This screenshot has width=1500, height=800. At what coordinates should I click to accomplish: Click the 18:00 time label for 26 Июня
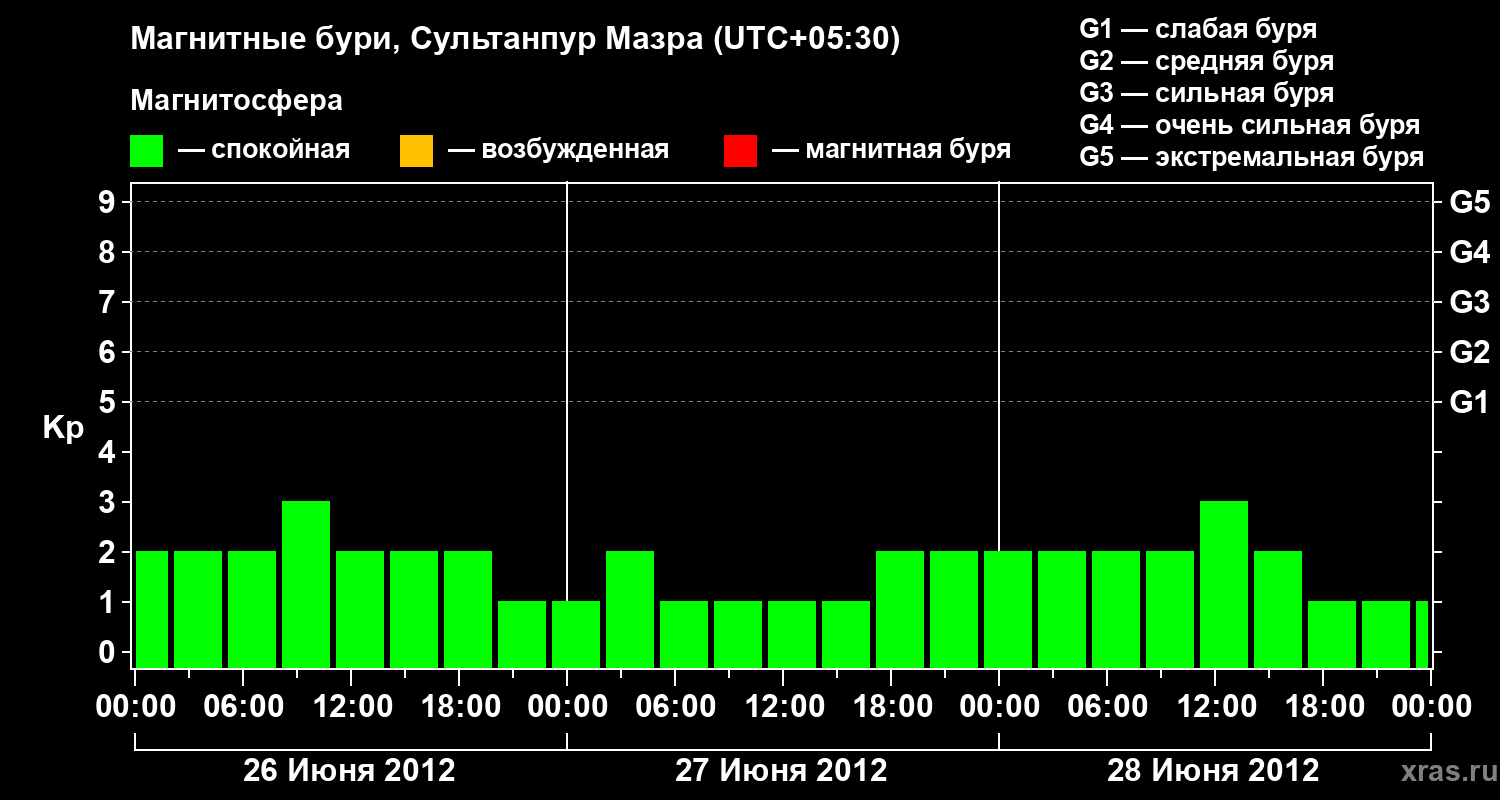459,707
